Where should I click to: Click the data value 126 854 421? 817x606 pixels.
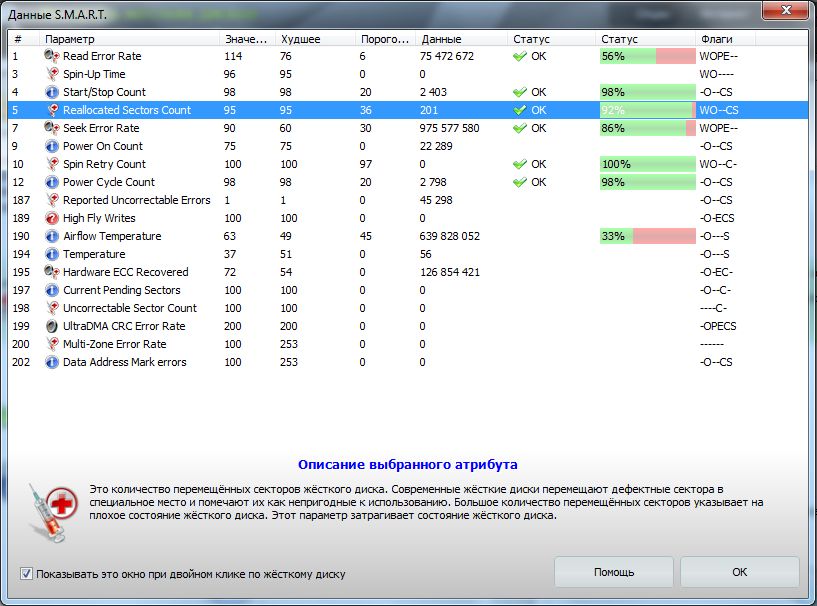pos(450,272)
